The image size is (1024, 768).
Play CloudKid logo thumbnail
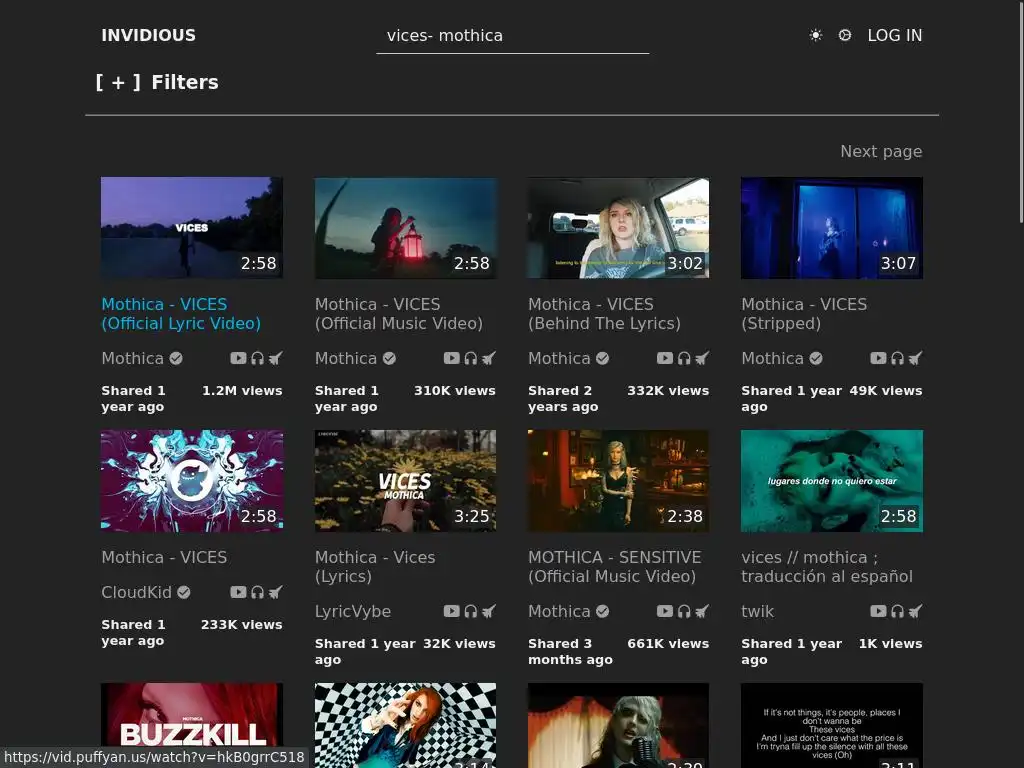192,481
